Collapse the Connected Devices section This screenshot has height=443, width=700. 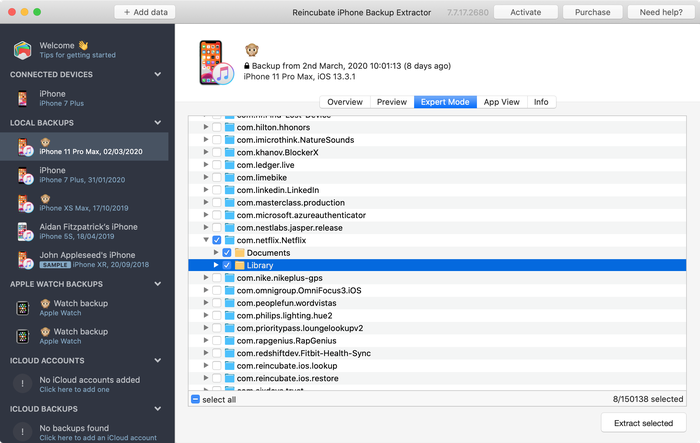coord(158,74)
